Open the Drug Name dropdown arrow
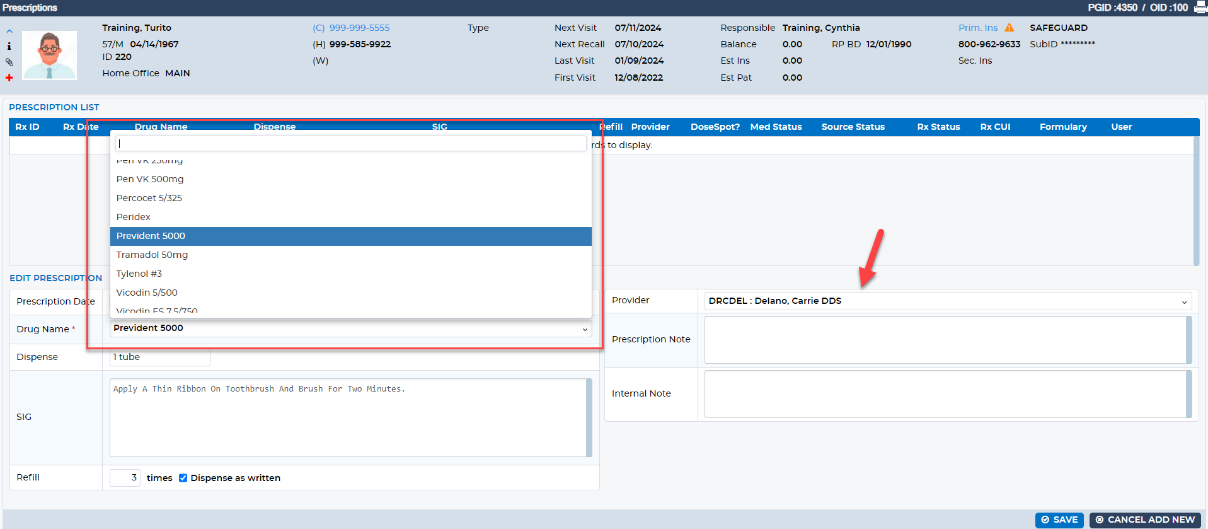Viewport: 1208px width, 529px height. 584,328
